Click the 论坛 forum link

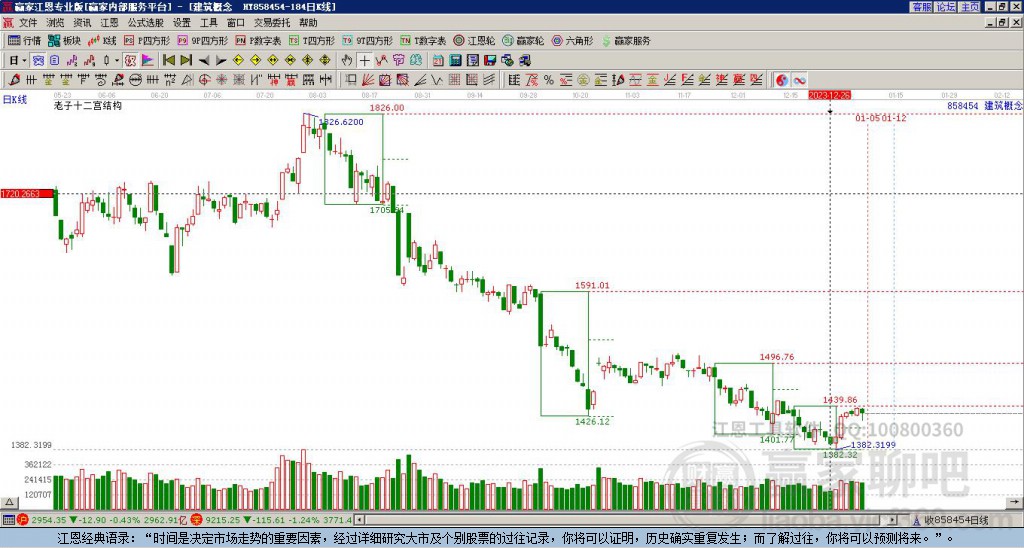tap(945, 7)
